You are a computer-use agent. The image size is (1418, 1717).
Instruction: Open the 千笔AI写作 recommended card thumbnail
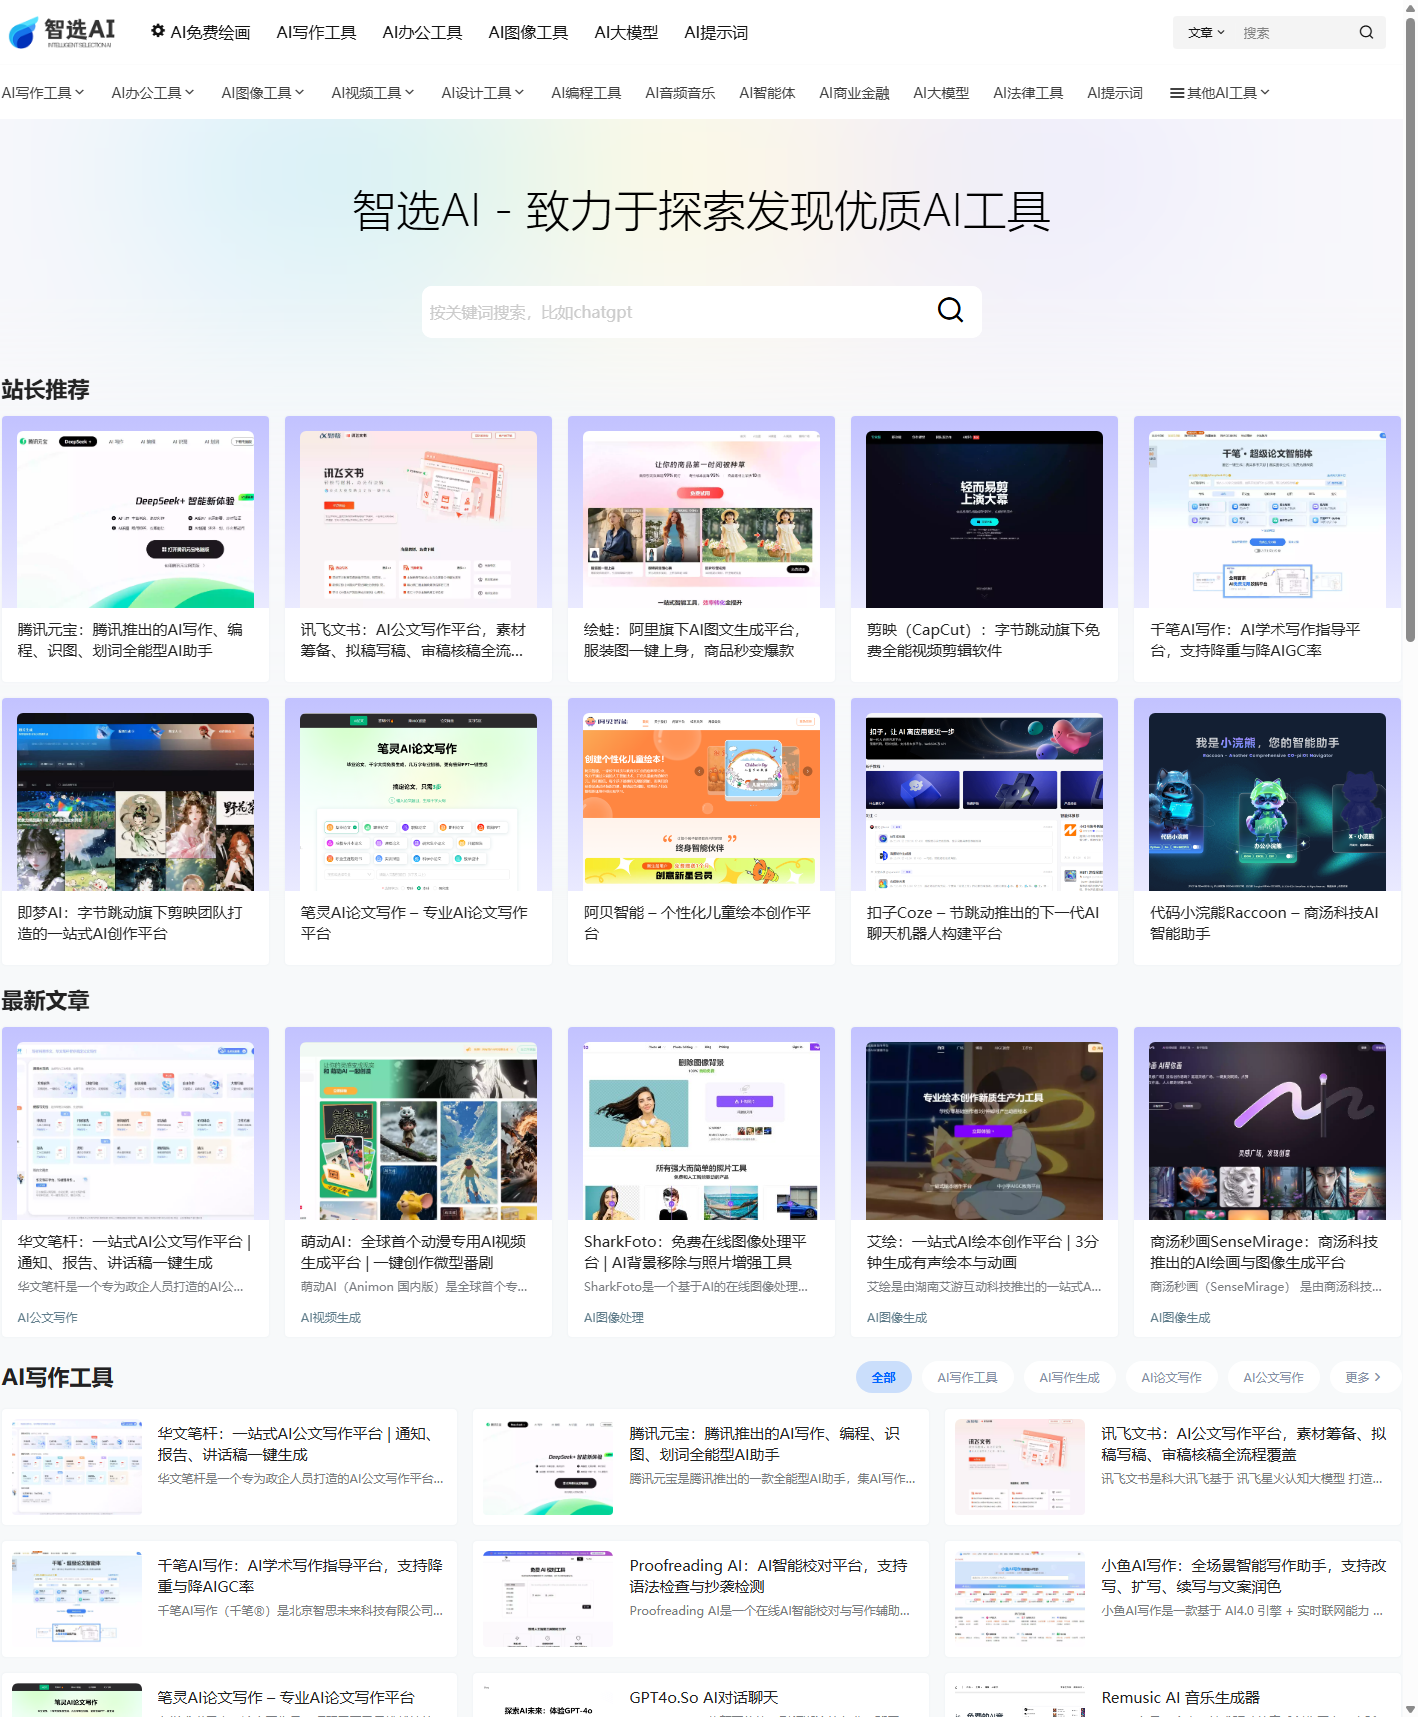tap(1267, 519)
